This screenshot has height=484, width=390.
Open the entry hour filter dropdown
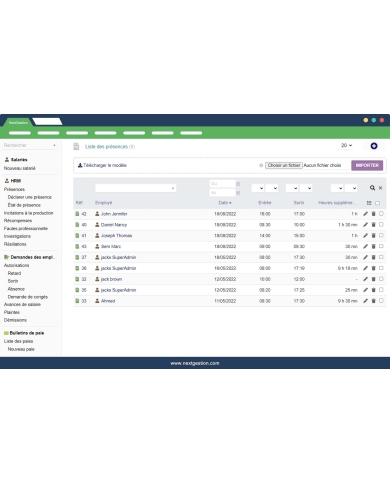(258, 188)
